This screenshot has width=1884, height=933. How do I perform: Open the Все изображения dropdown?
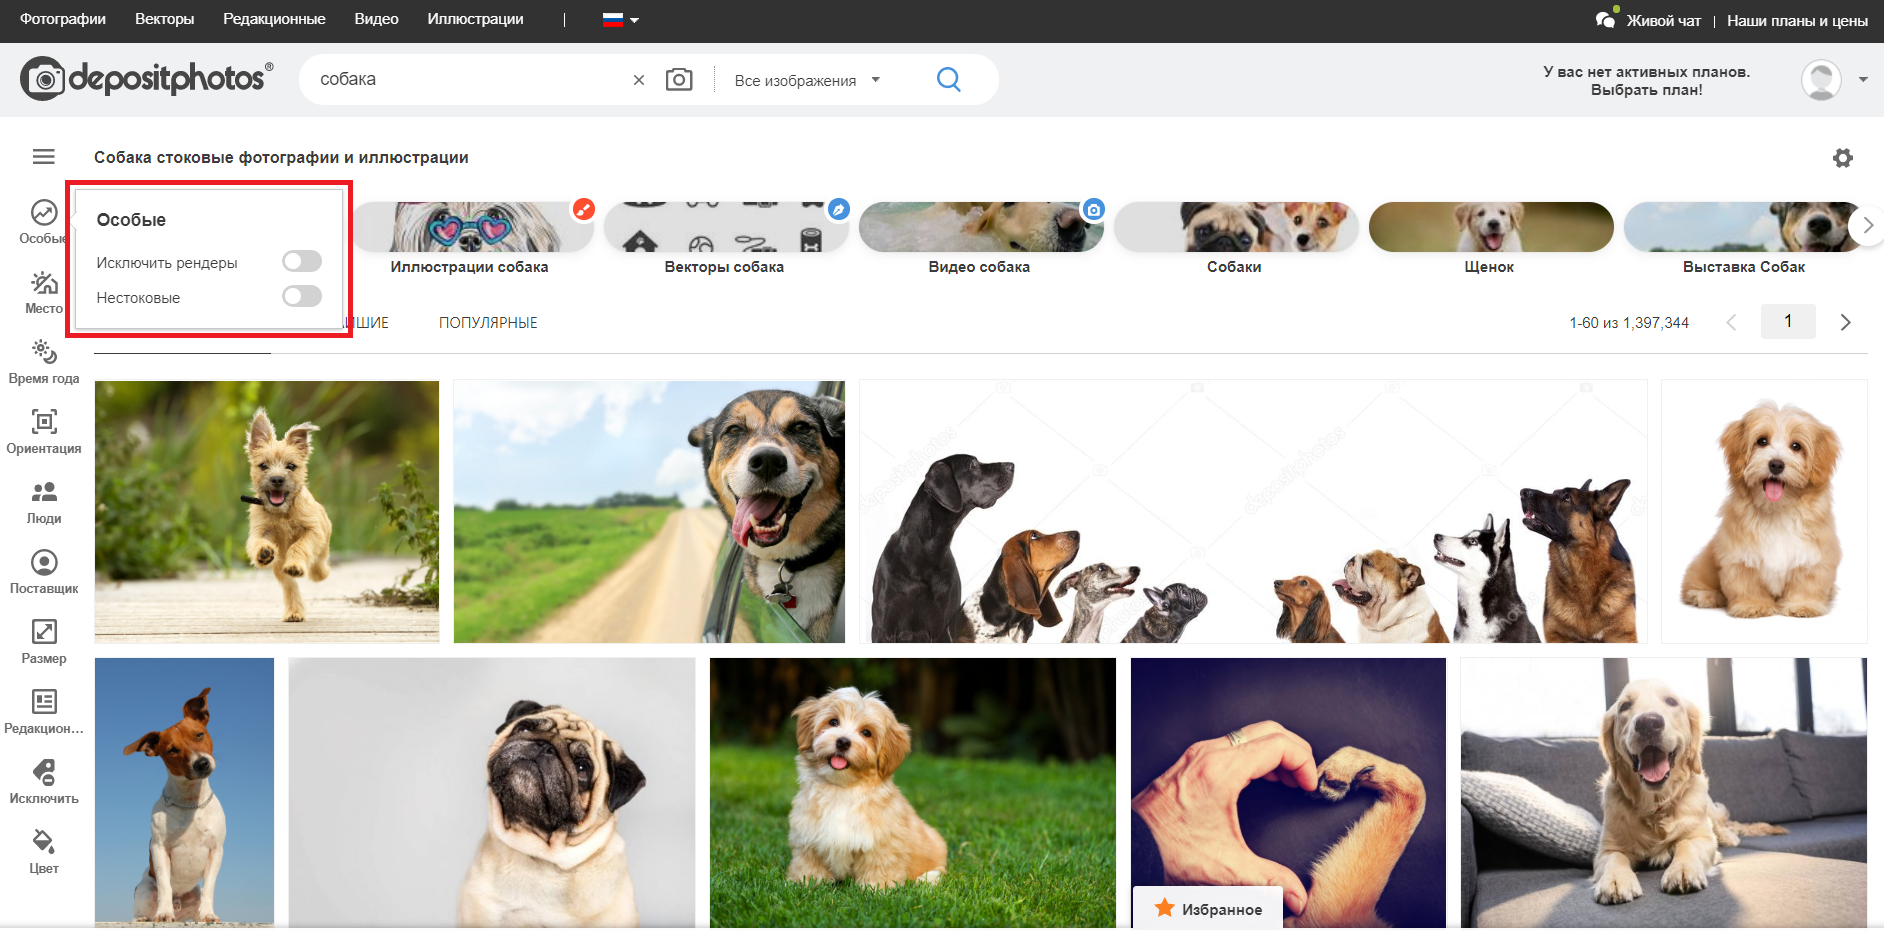(x=808, y=80)
